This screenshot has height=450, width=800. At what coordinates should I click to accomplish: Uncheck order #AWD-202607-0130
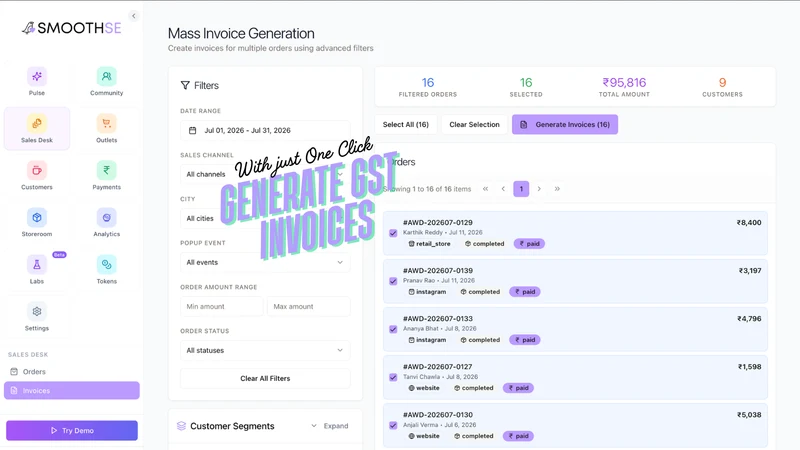pos(393,426)
